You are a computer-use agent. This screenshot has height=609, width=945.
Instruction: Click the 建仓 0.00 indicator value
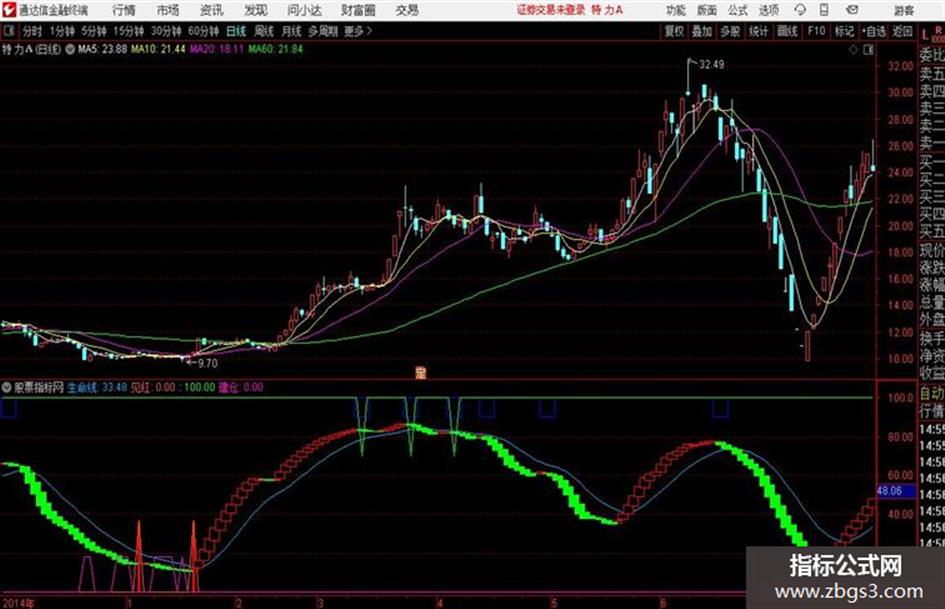coord(241,388)
